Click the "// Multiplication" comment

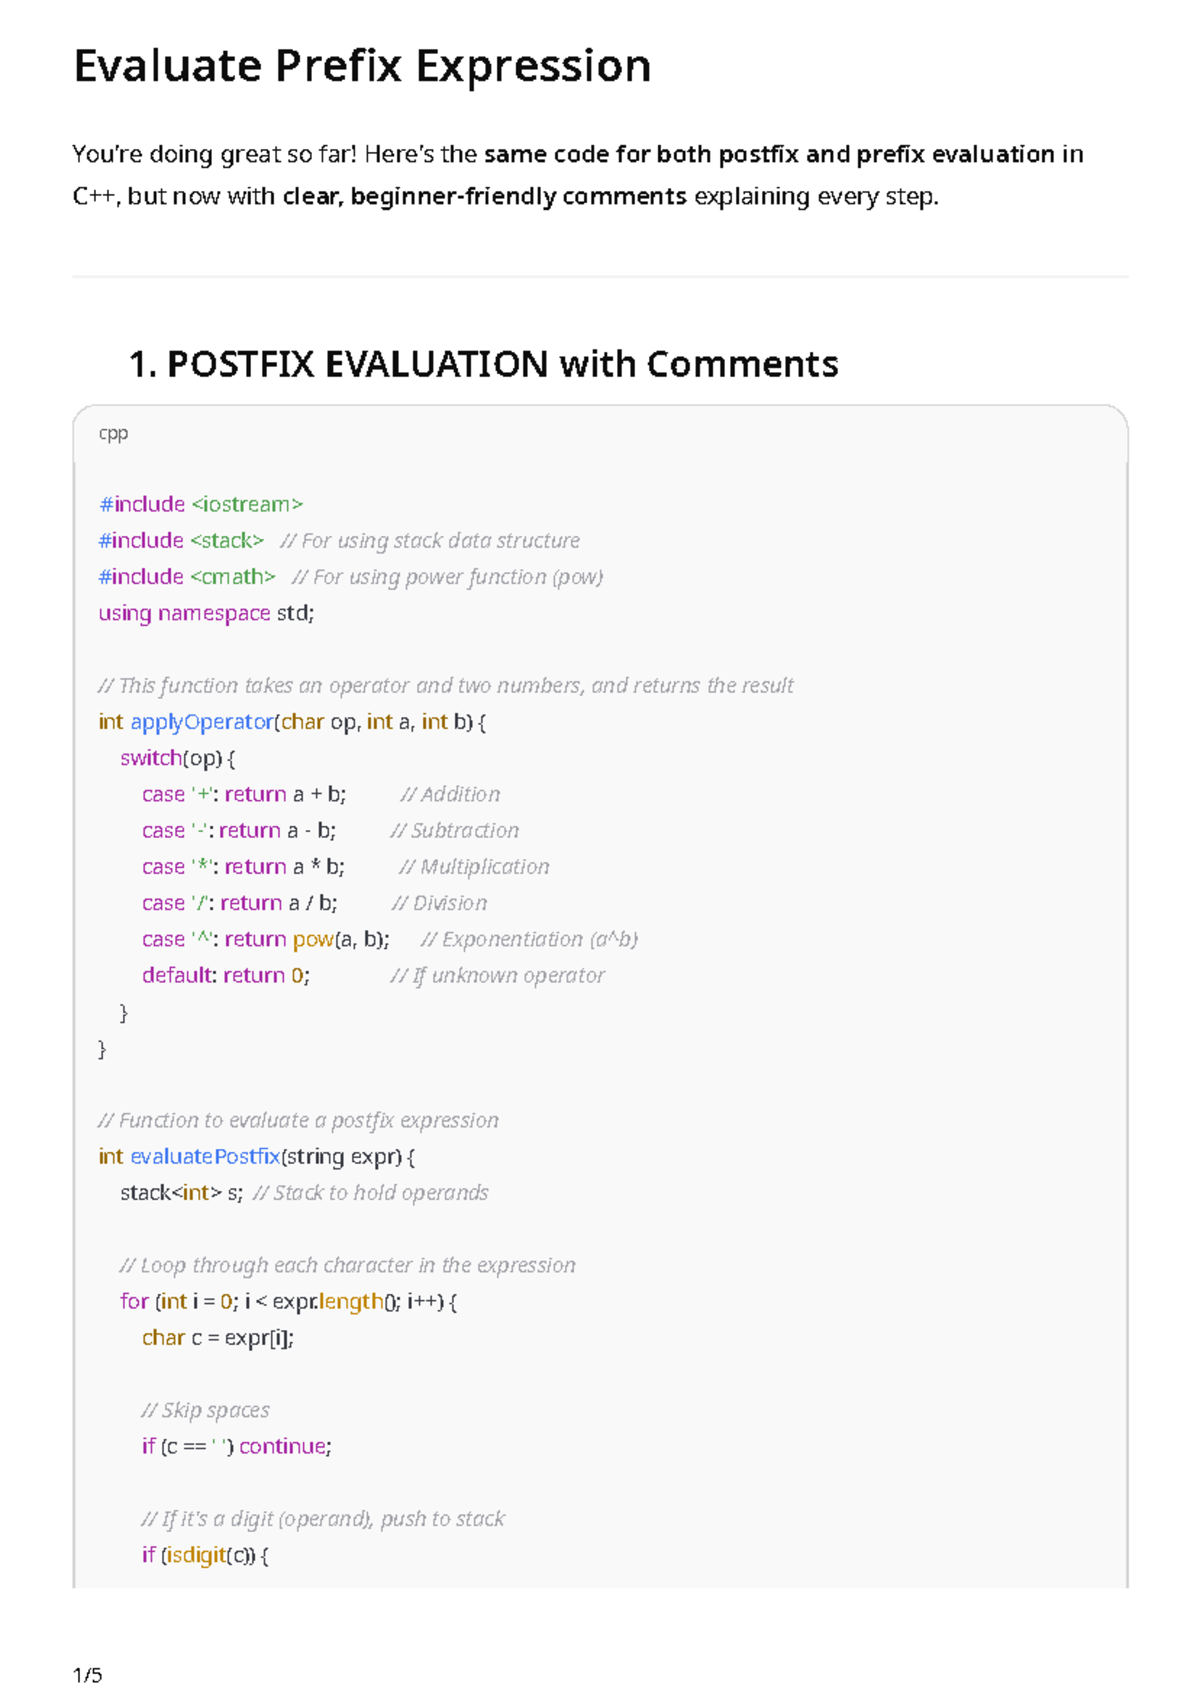[474, 867]
